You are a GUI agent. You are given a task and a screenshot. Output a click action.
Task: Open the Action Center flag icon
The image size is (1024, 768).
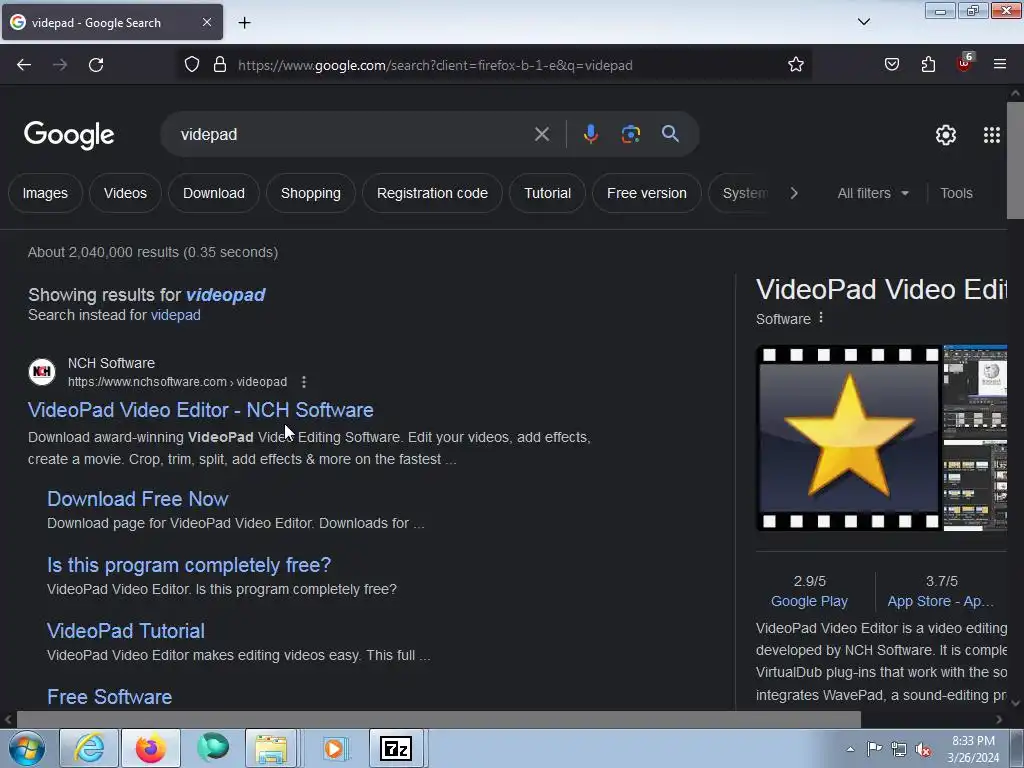(x=874, y=750)
